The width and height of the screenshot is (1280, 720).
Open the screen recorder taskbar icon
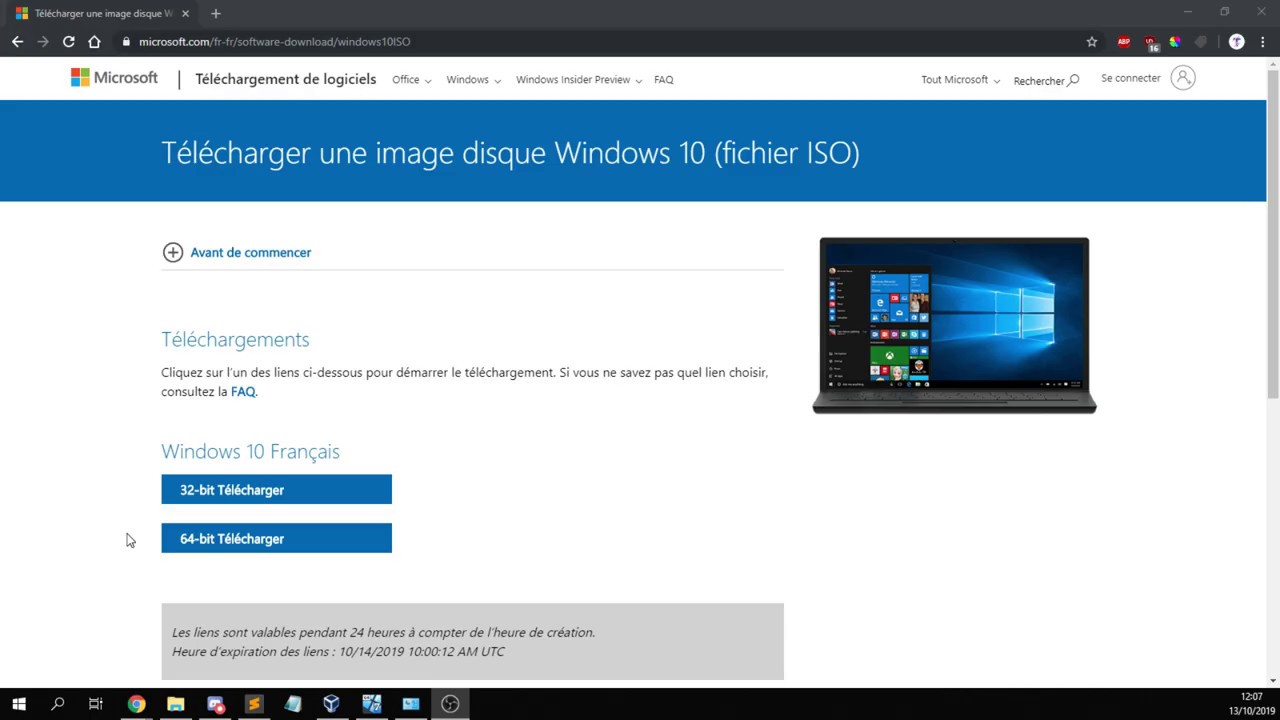(215, 704)
